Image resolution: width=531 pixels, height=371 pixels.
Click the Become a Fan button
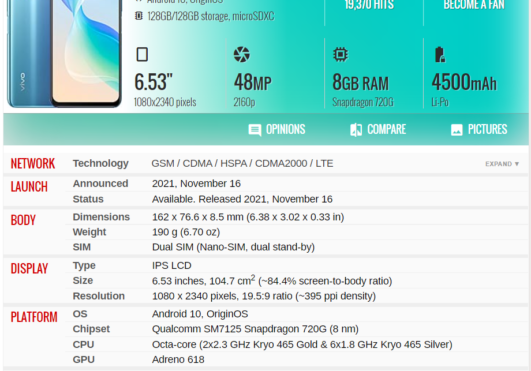474,5
